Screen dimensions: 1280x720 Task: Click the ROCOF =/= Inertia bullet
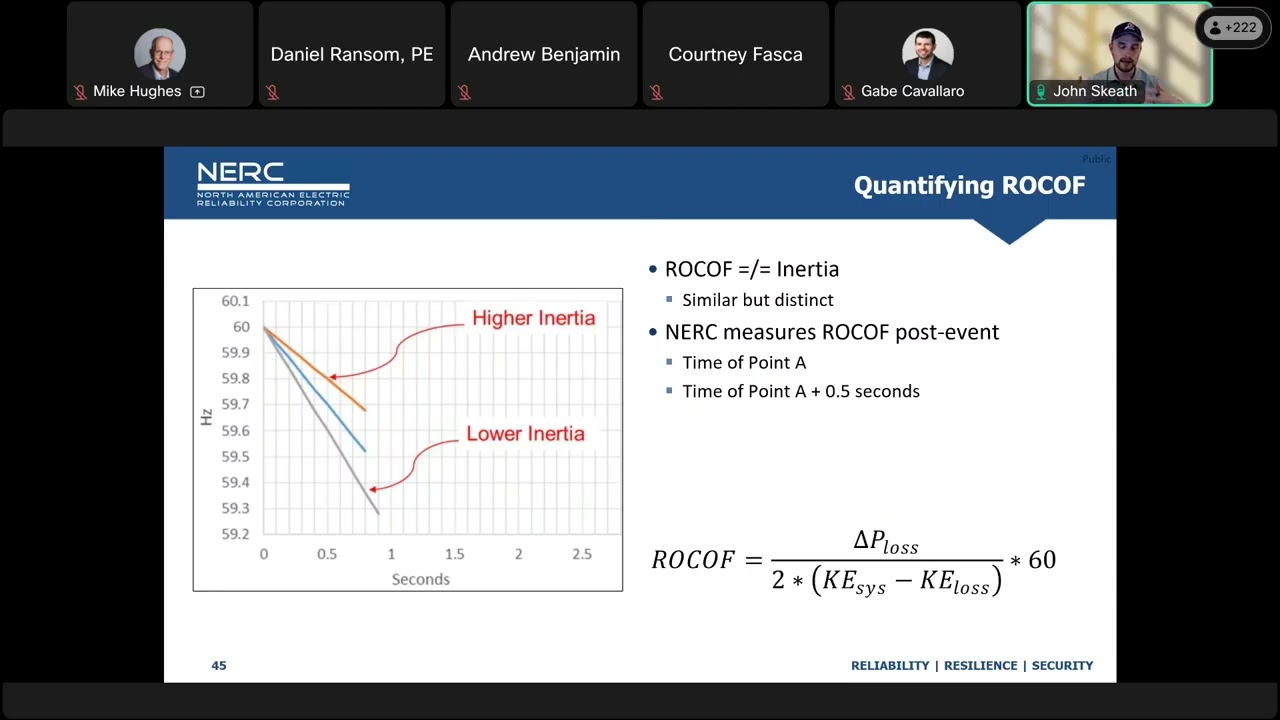coord(752,269)
